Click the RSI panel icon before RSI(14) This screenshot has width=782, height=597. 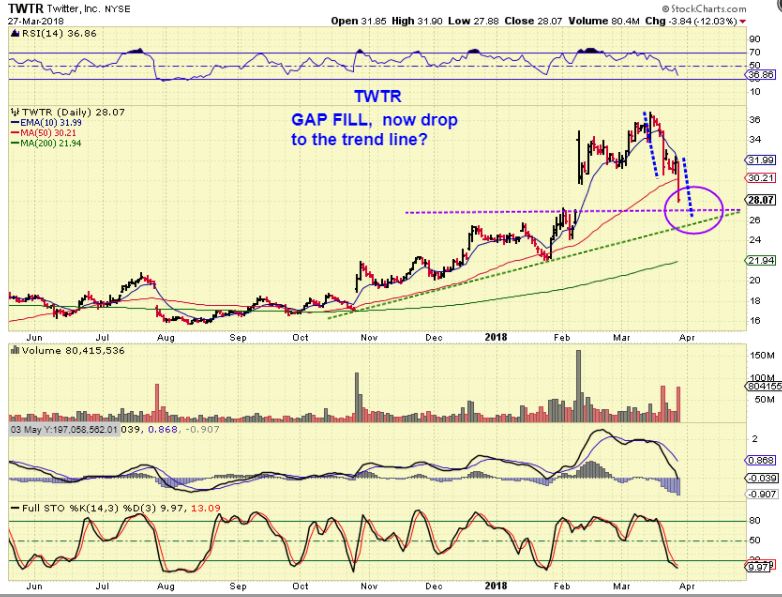[x=14, y=34]
